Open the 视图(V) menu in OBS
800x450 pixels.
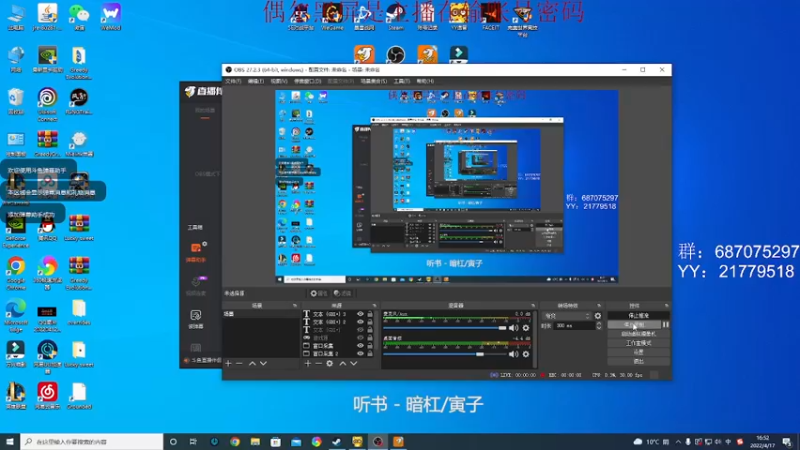[279, 81]
